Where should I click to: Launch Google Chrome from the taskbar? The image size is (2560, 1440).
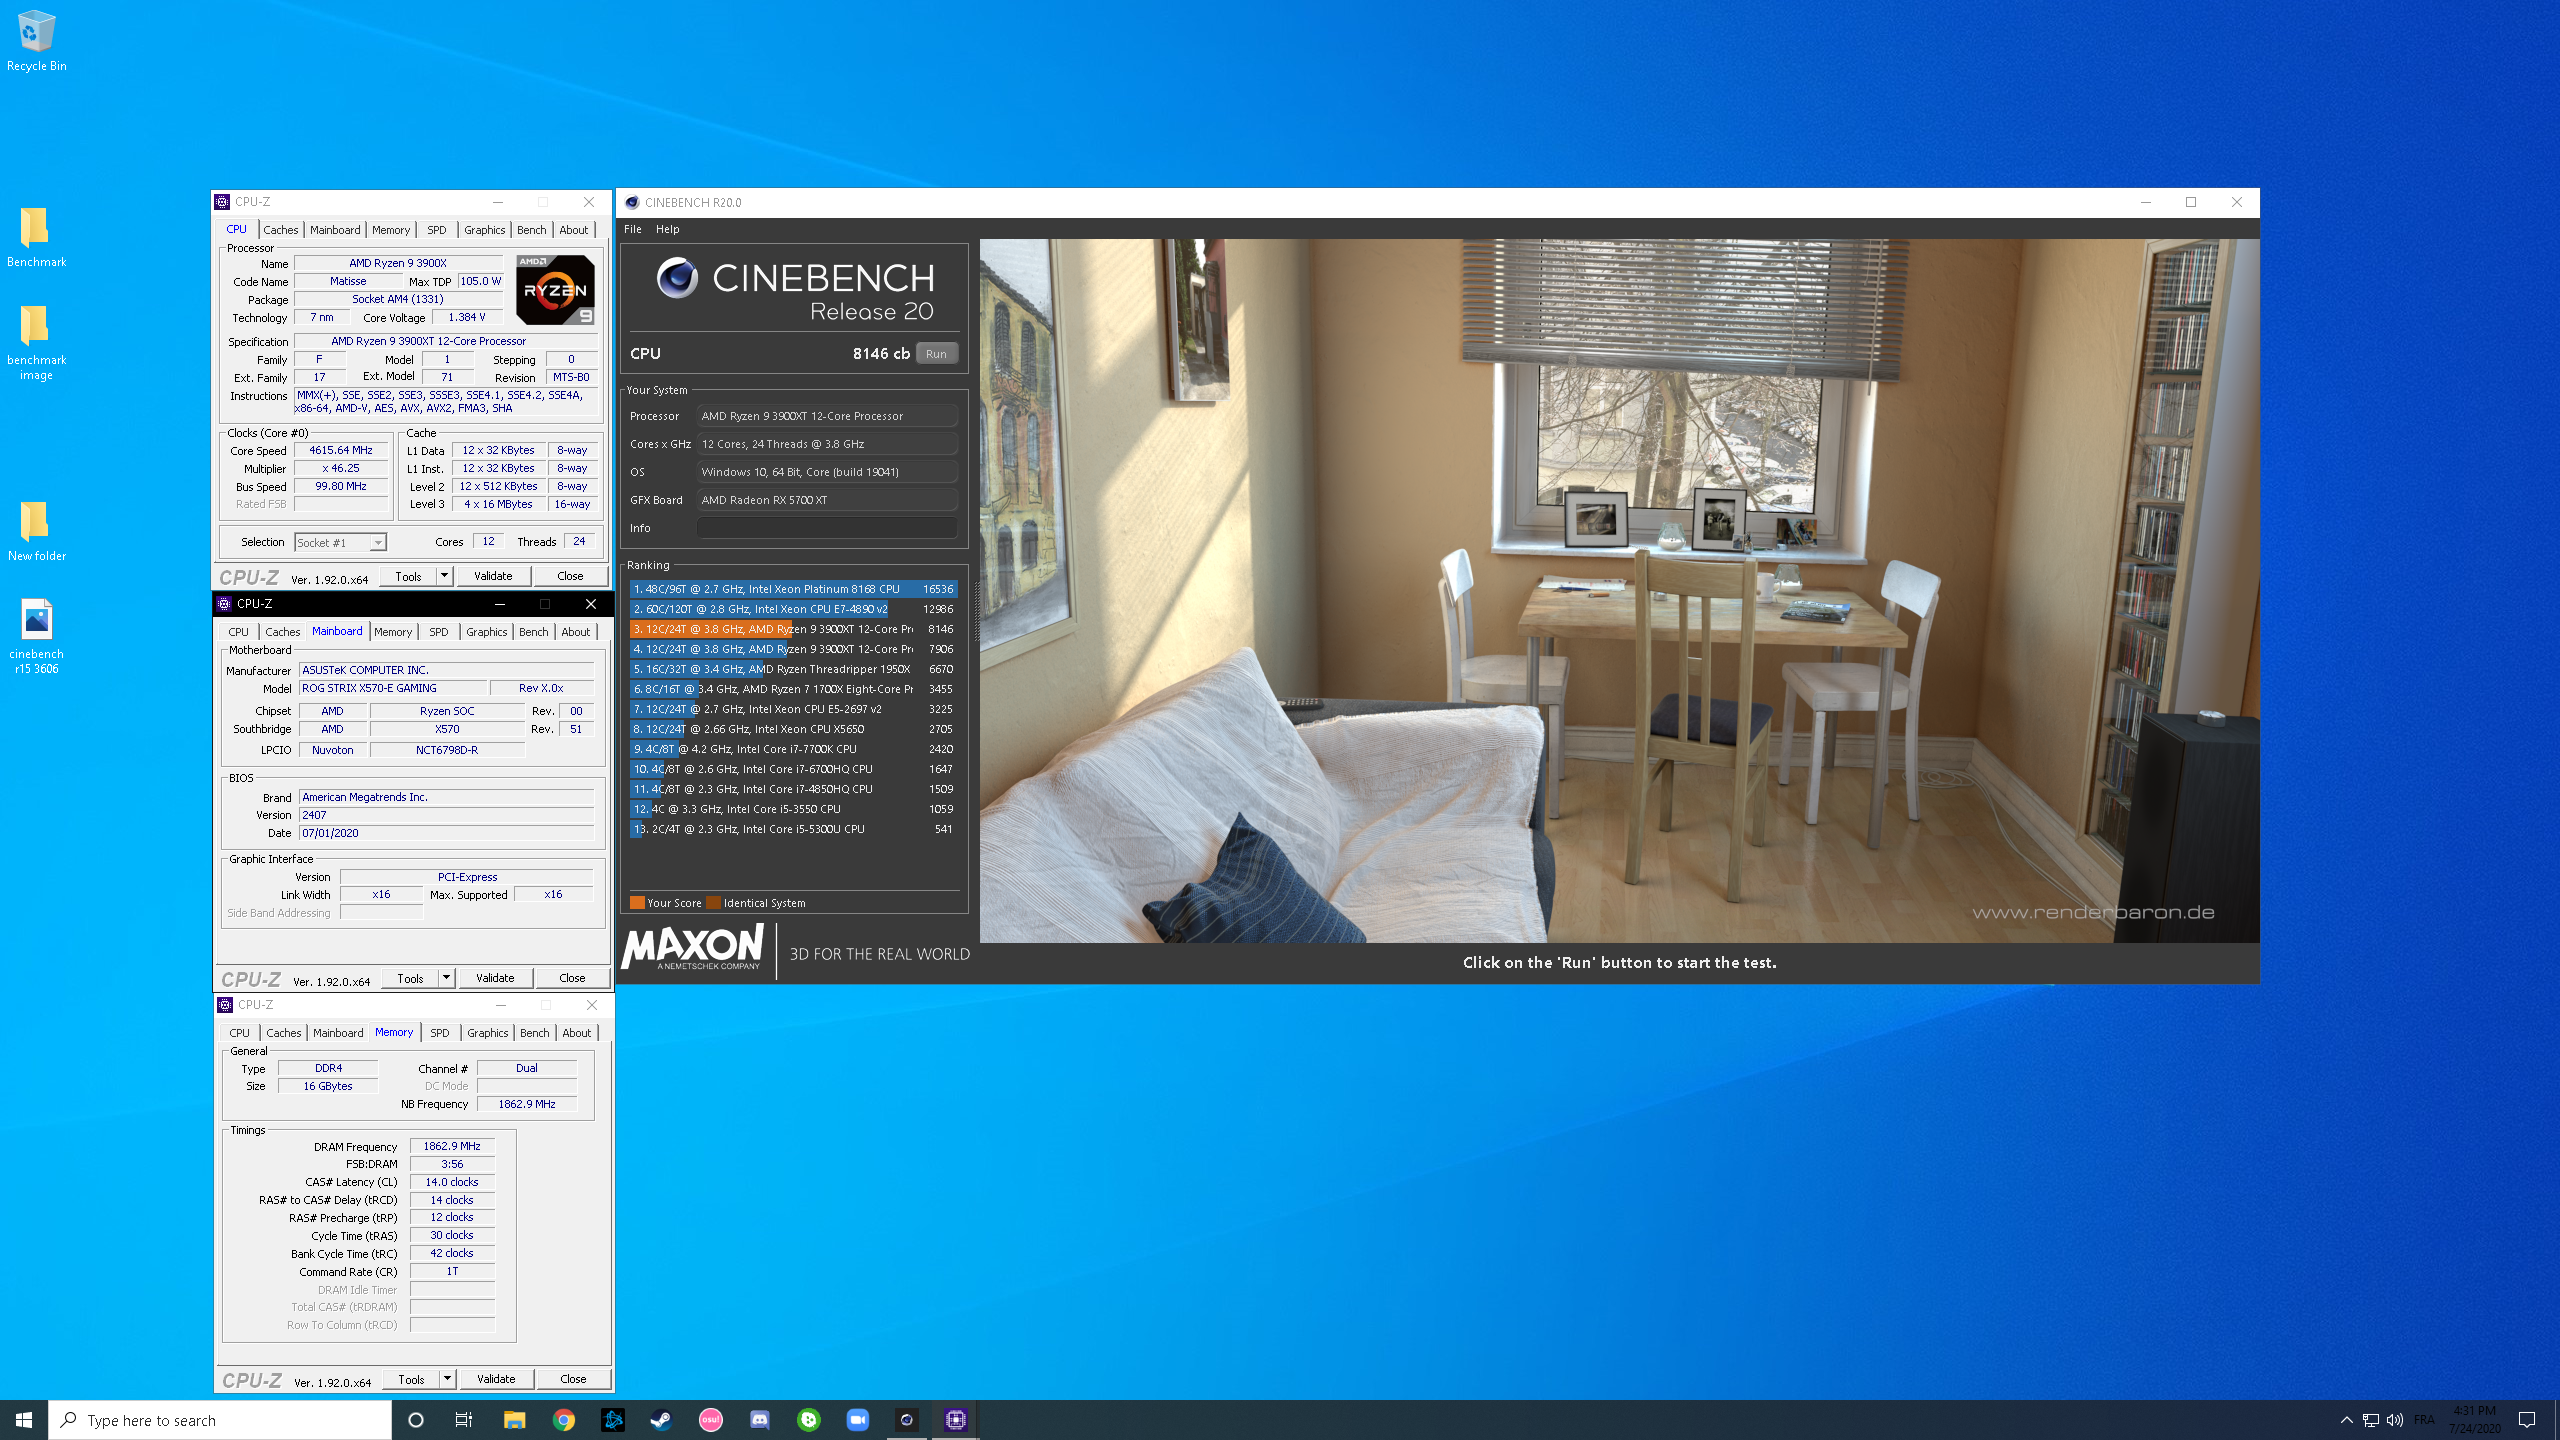(x=563, y=1420)
